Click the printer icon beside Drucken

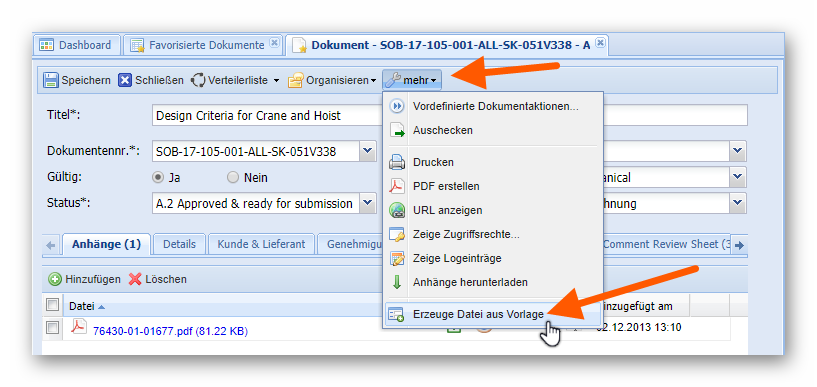tap(397, 163)
